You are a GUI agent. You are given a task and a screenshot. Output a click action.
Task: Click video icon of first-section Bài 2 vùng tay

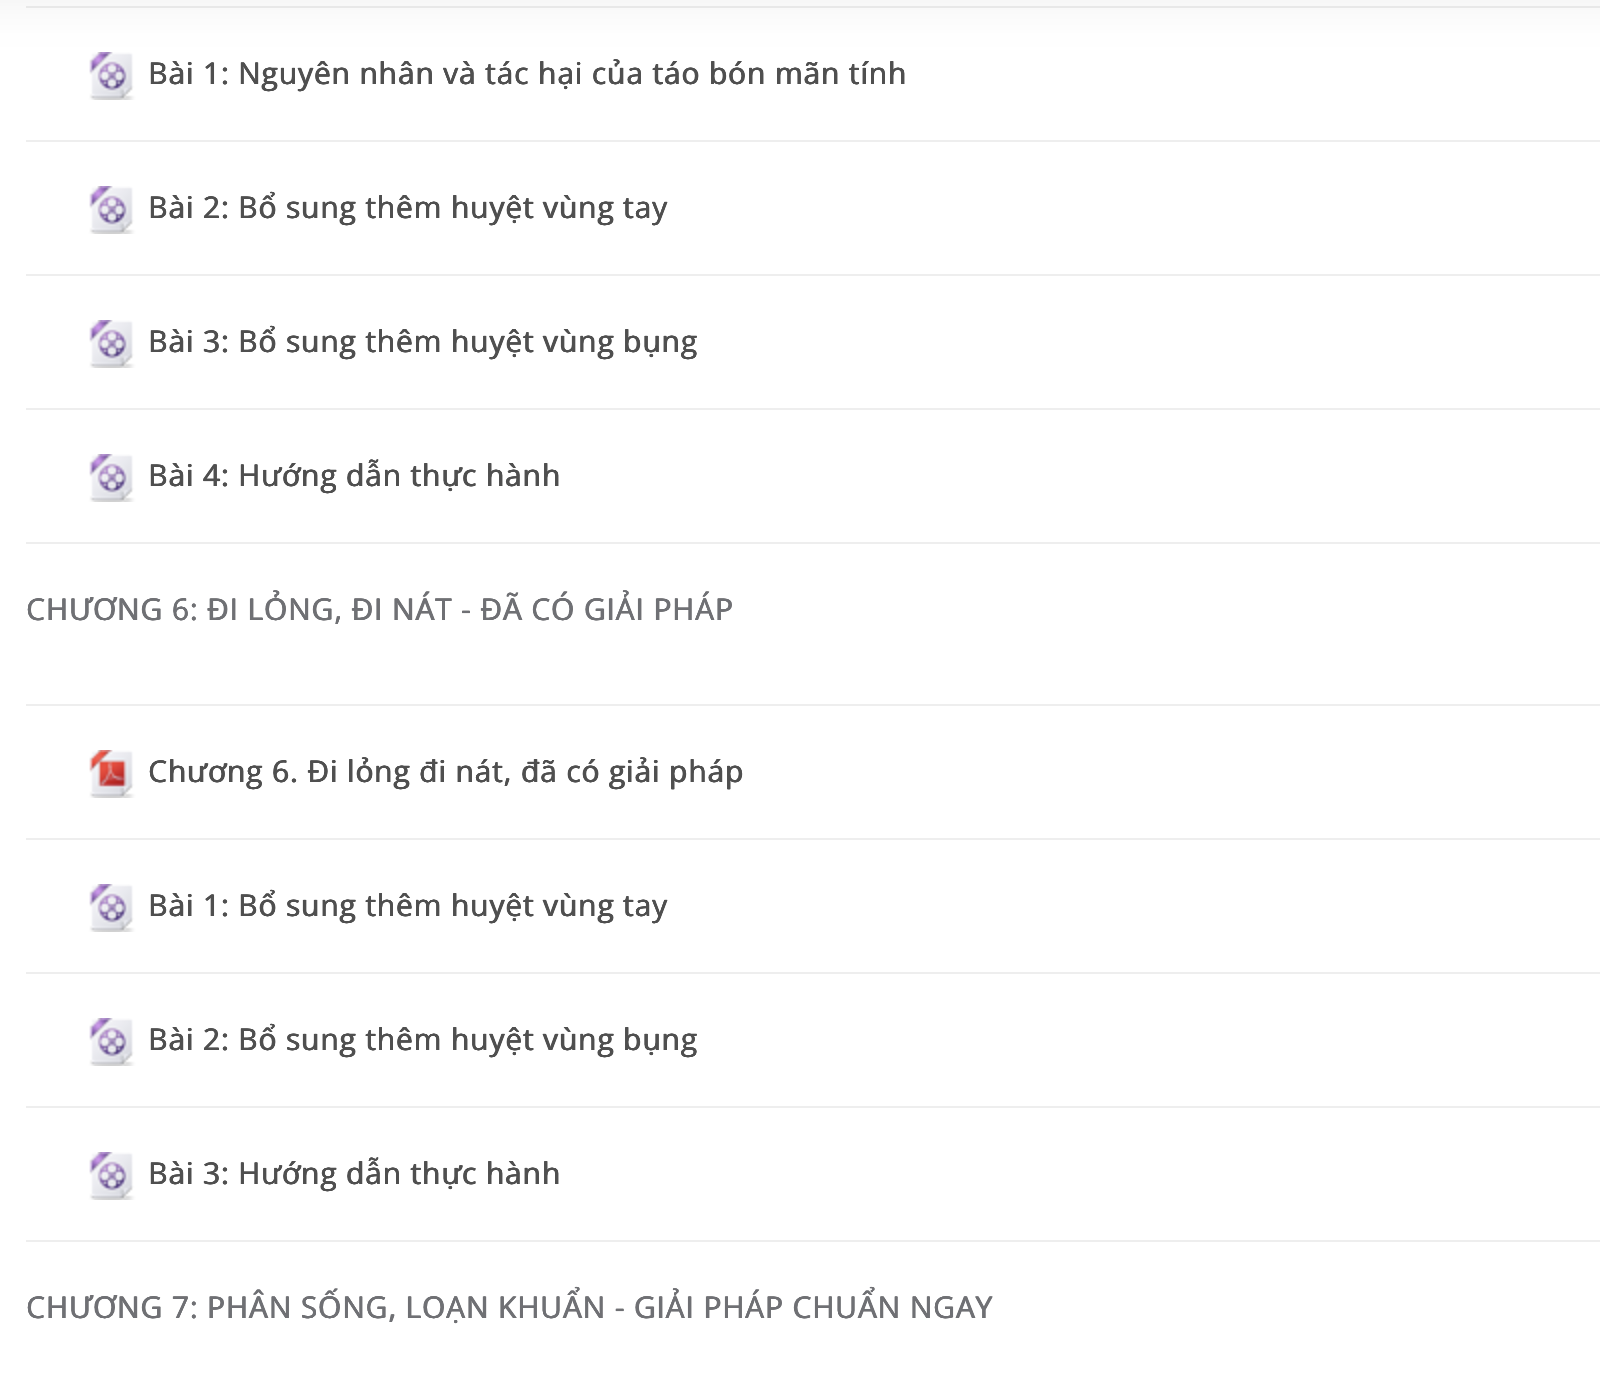point(111,209)
